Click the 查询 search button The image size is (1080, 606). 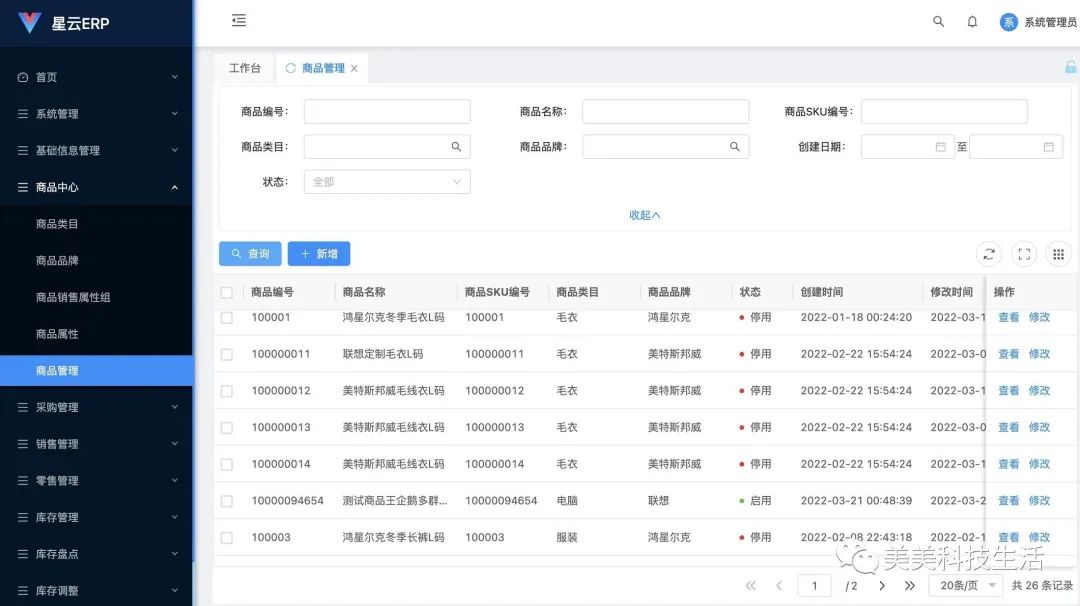coord(249,253)
